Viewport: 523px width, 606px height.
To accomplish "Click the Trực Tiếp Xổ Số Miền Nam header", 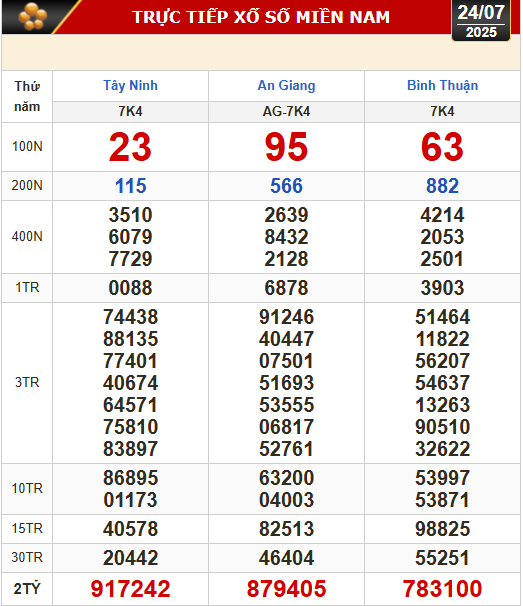I will point(261,17).
